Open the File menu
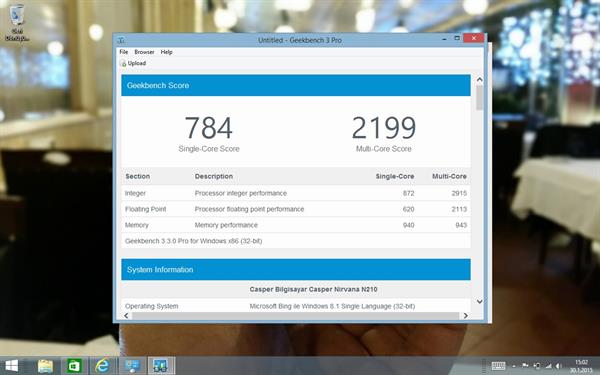This screenshot has height=375, width=600. click(124, 52)
